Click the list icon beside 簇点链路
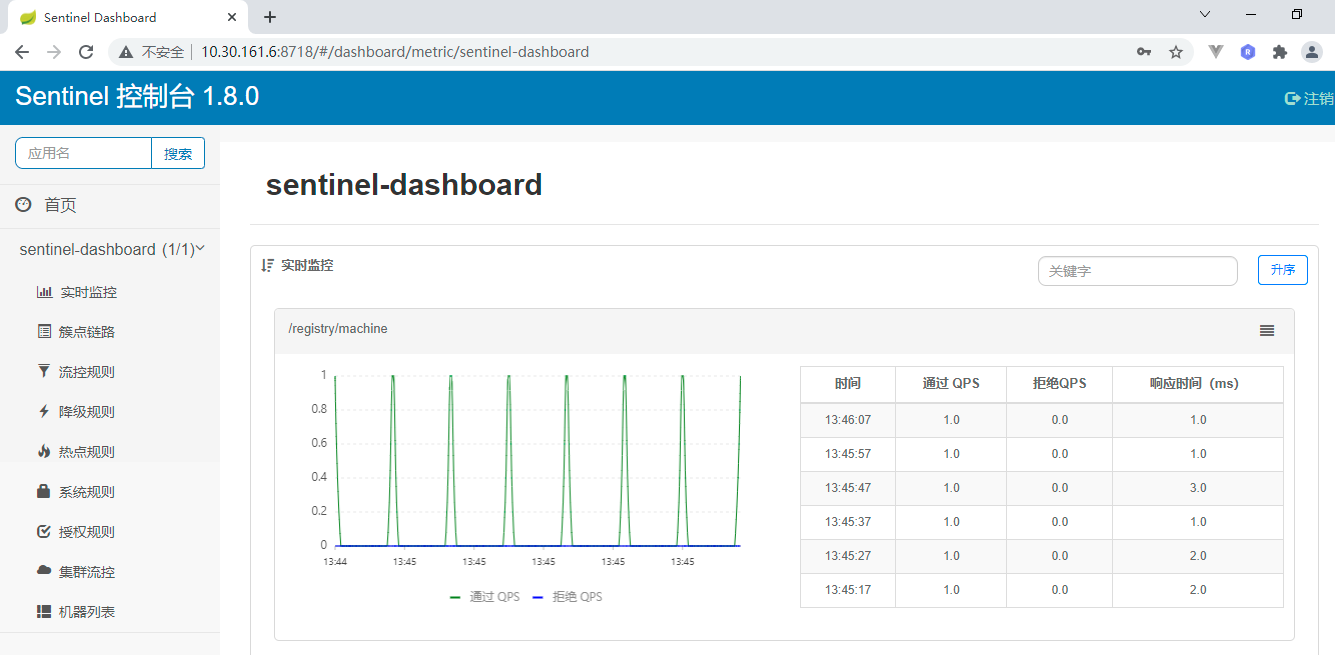This screenshot has height=655, width=1335. pos(44,331)
